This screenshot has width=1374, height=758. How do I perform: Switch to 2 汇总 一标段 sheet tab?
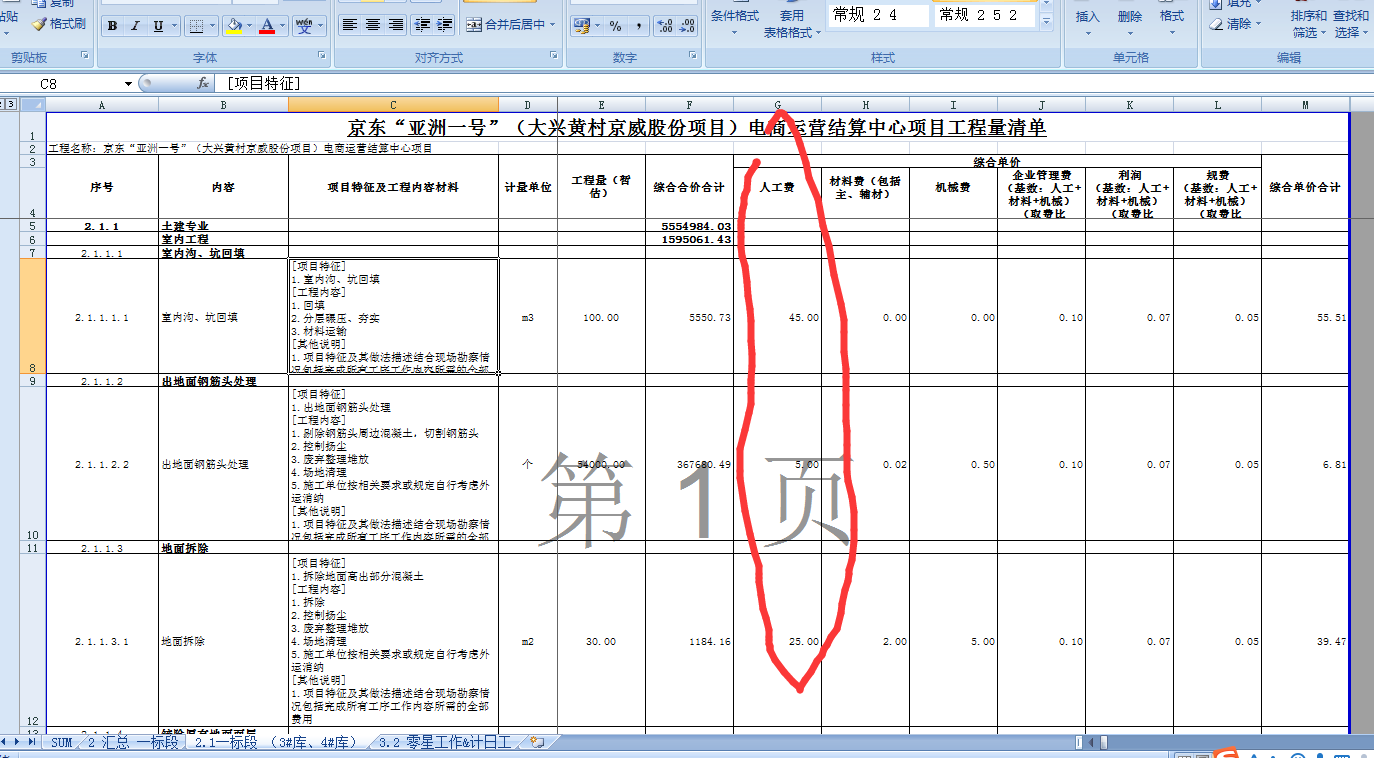(133, 743)
